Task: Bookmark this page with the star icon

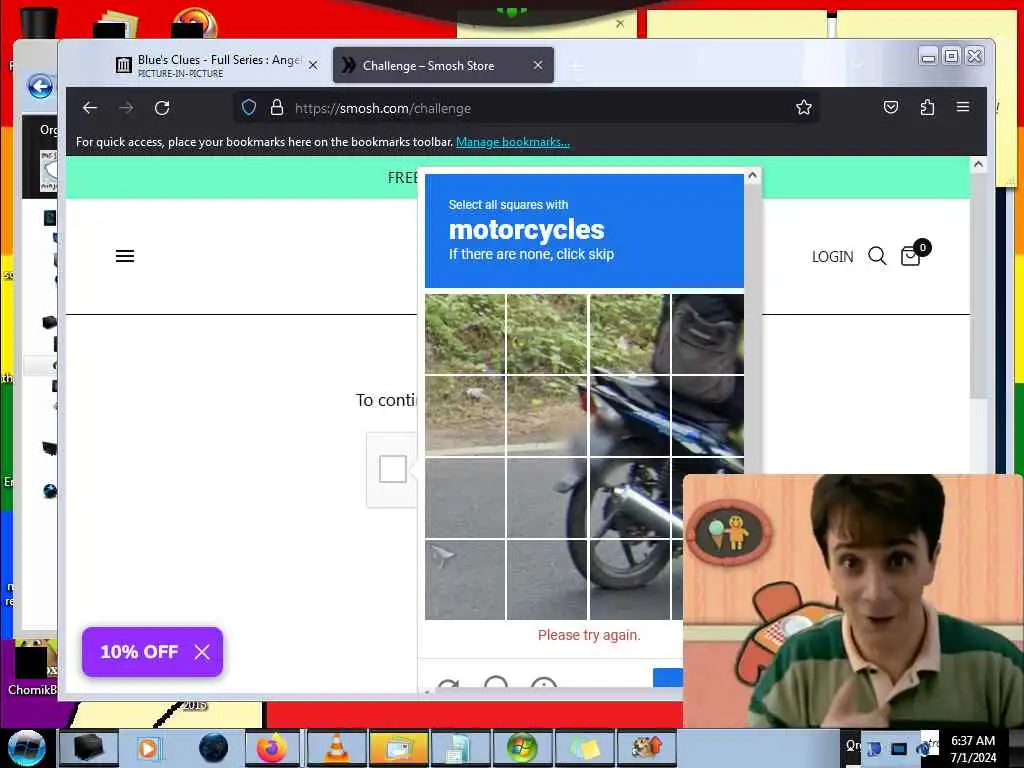Action: click(804, 108)
